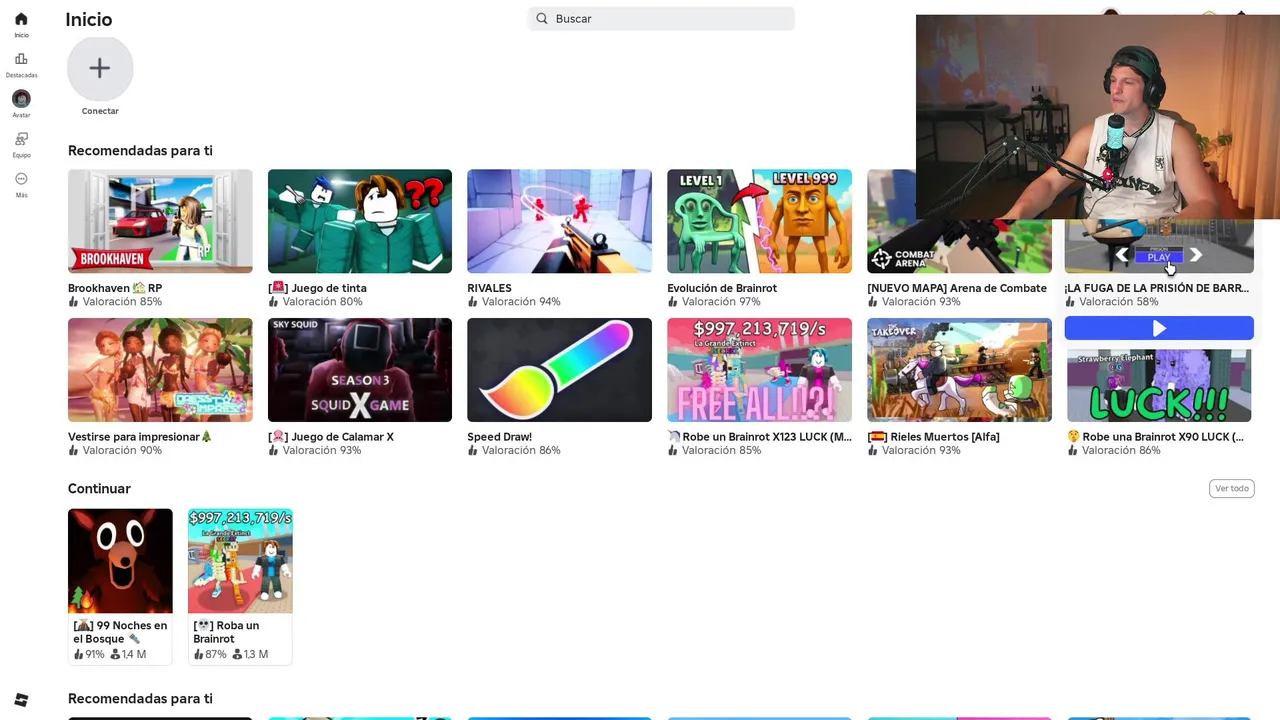Screen dimensions: 1280x720
Task: Click the search magnifier icon
Action: (x=542, y=18)
